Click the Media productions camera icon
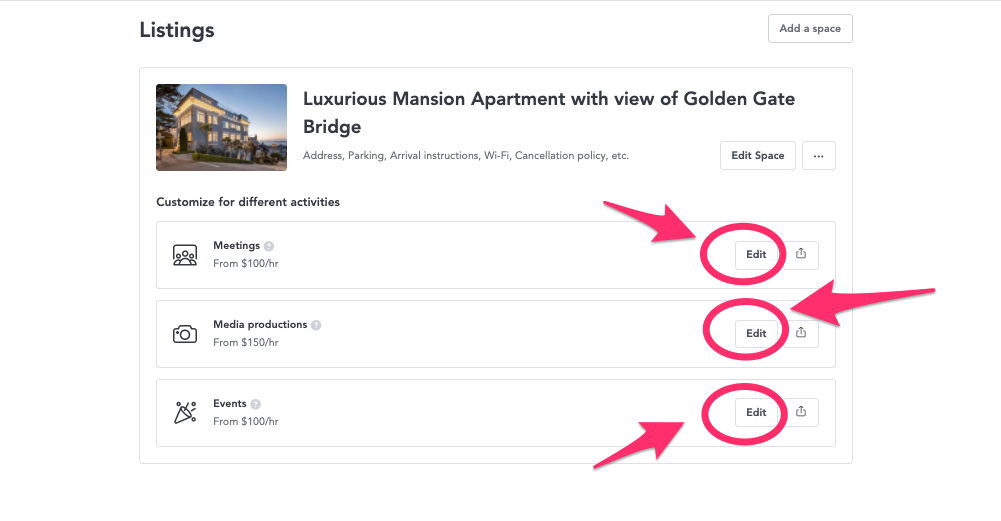This screenshot has height=521, width=1001. [185, 334]
